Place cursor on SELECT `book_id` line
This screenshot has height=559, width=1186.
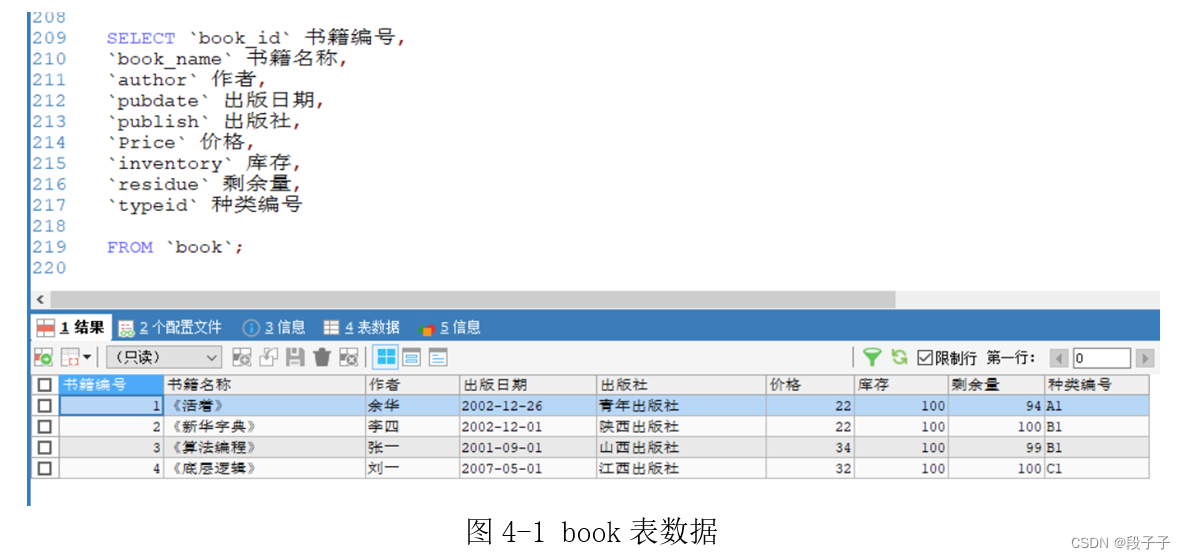[256, 38]
